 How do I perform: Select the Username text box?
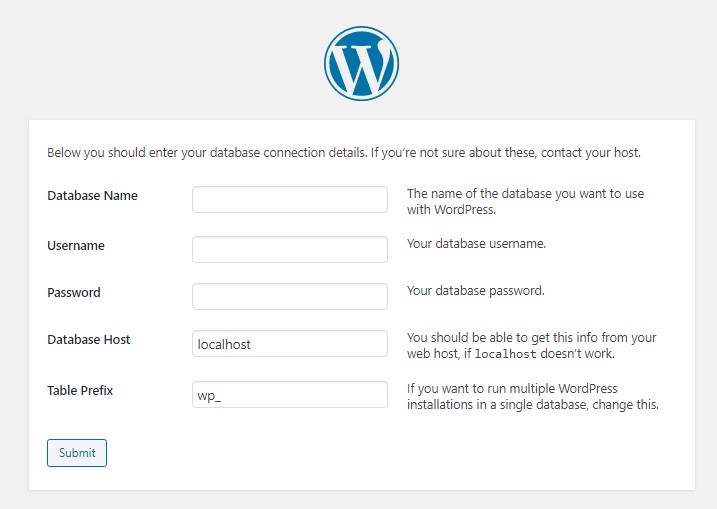coord(290,249)
